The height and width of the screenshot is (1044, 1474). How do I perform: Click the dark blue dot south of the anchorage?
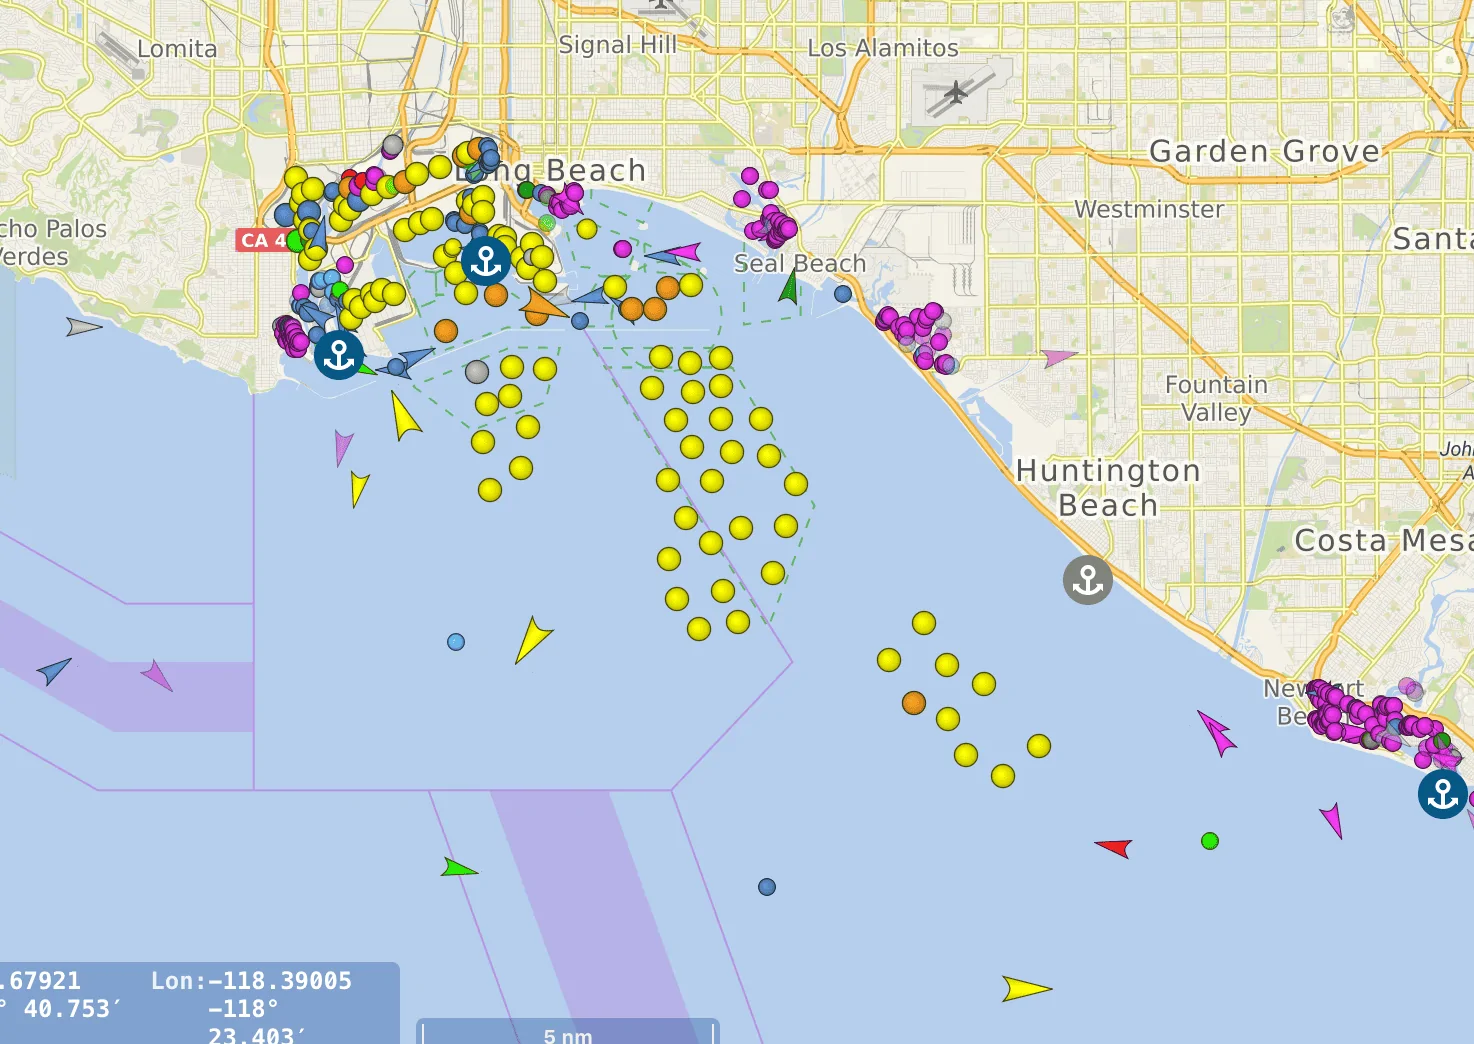[767, 887]
